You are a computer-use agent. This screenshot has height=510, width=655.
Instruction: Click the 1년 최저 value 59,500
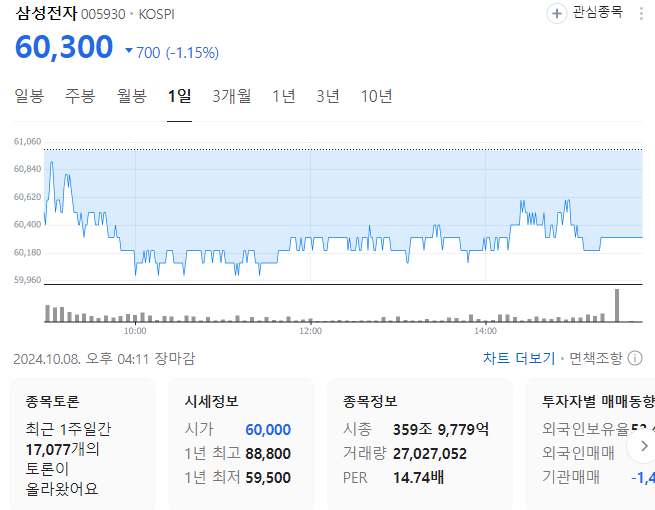point(268,477)
